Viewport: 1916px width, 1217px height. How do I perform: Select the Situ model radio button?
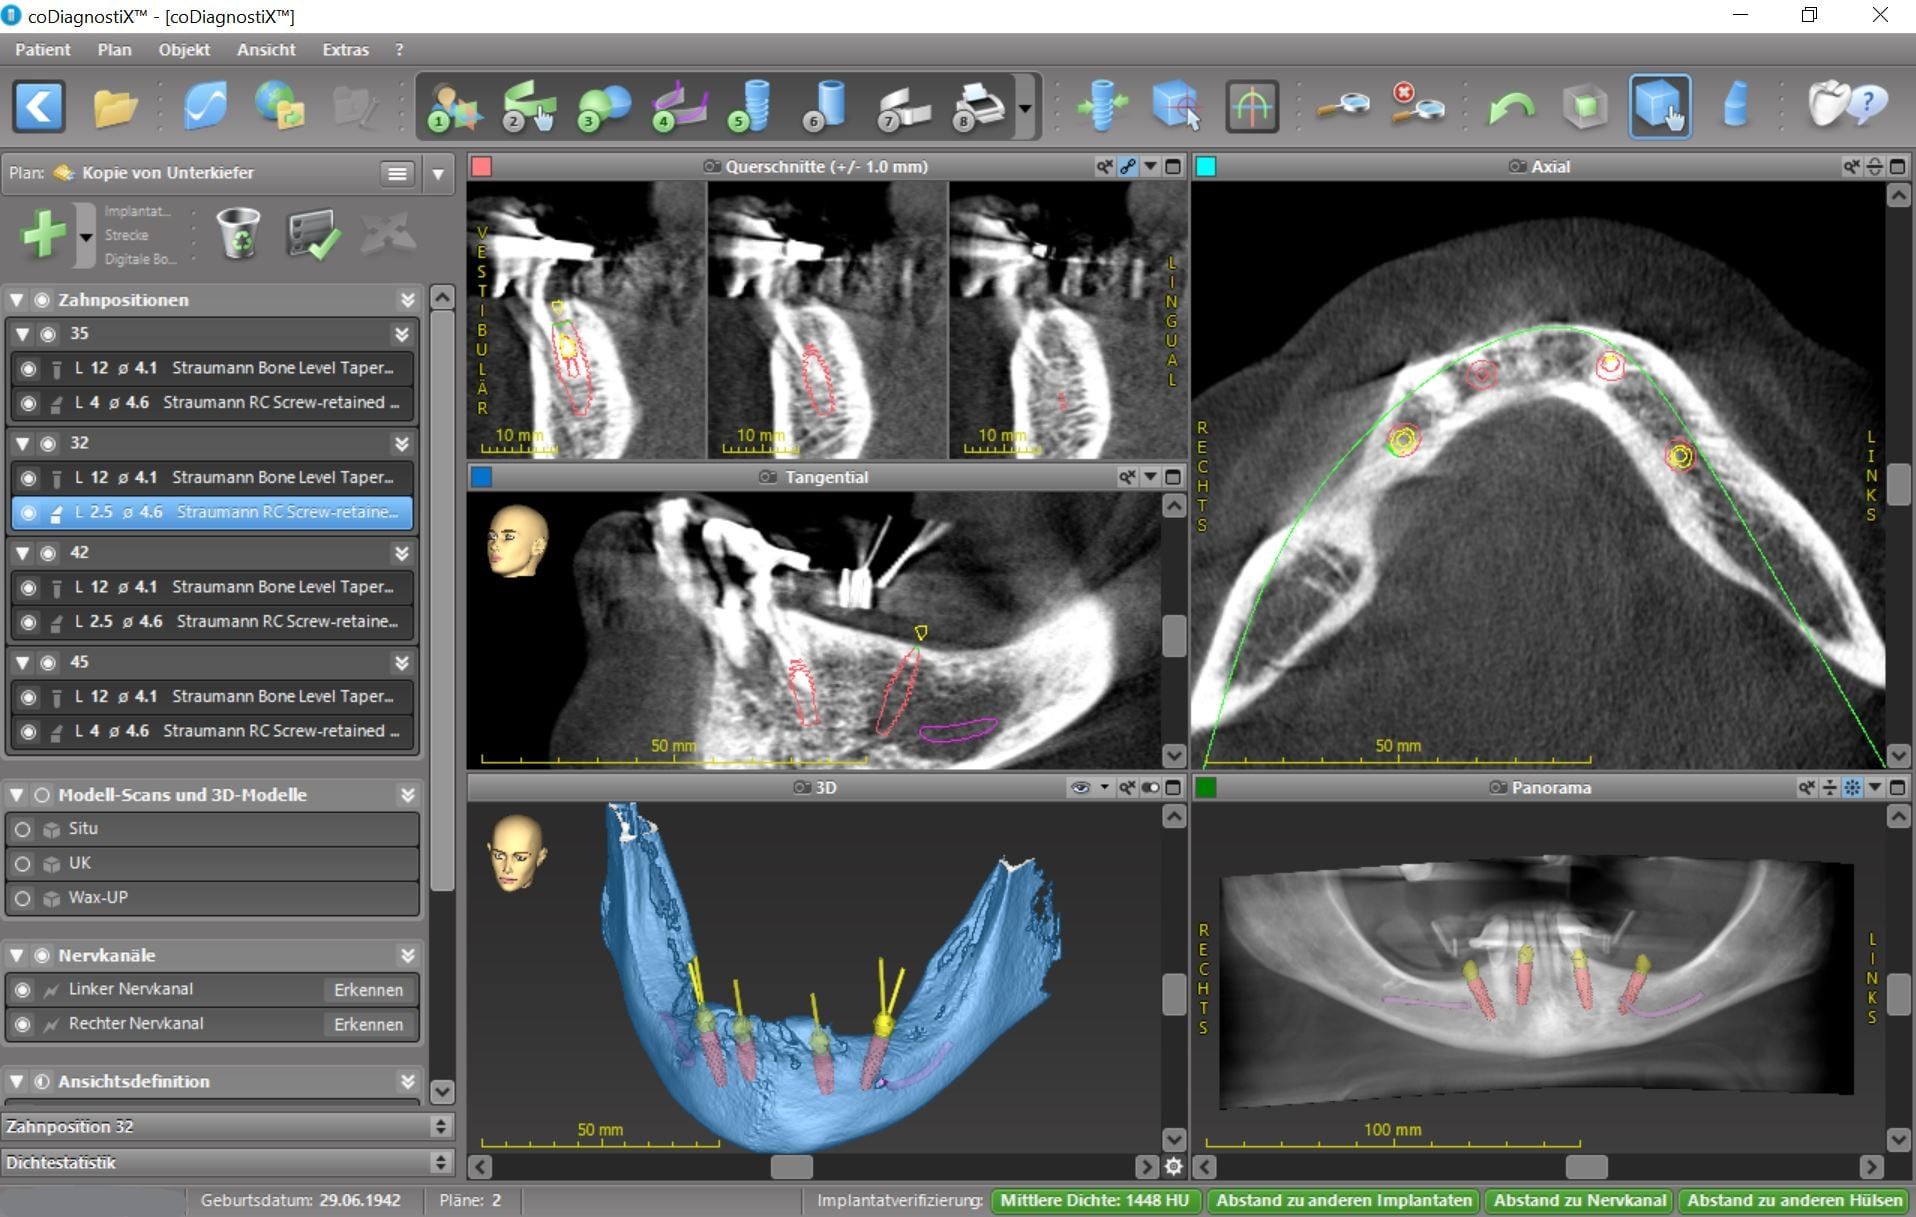pos(24,829)
